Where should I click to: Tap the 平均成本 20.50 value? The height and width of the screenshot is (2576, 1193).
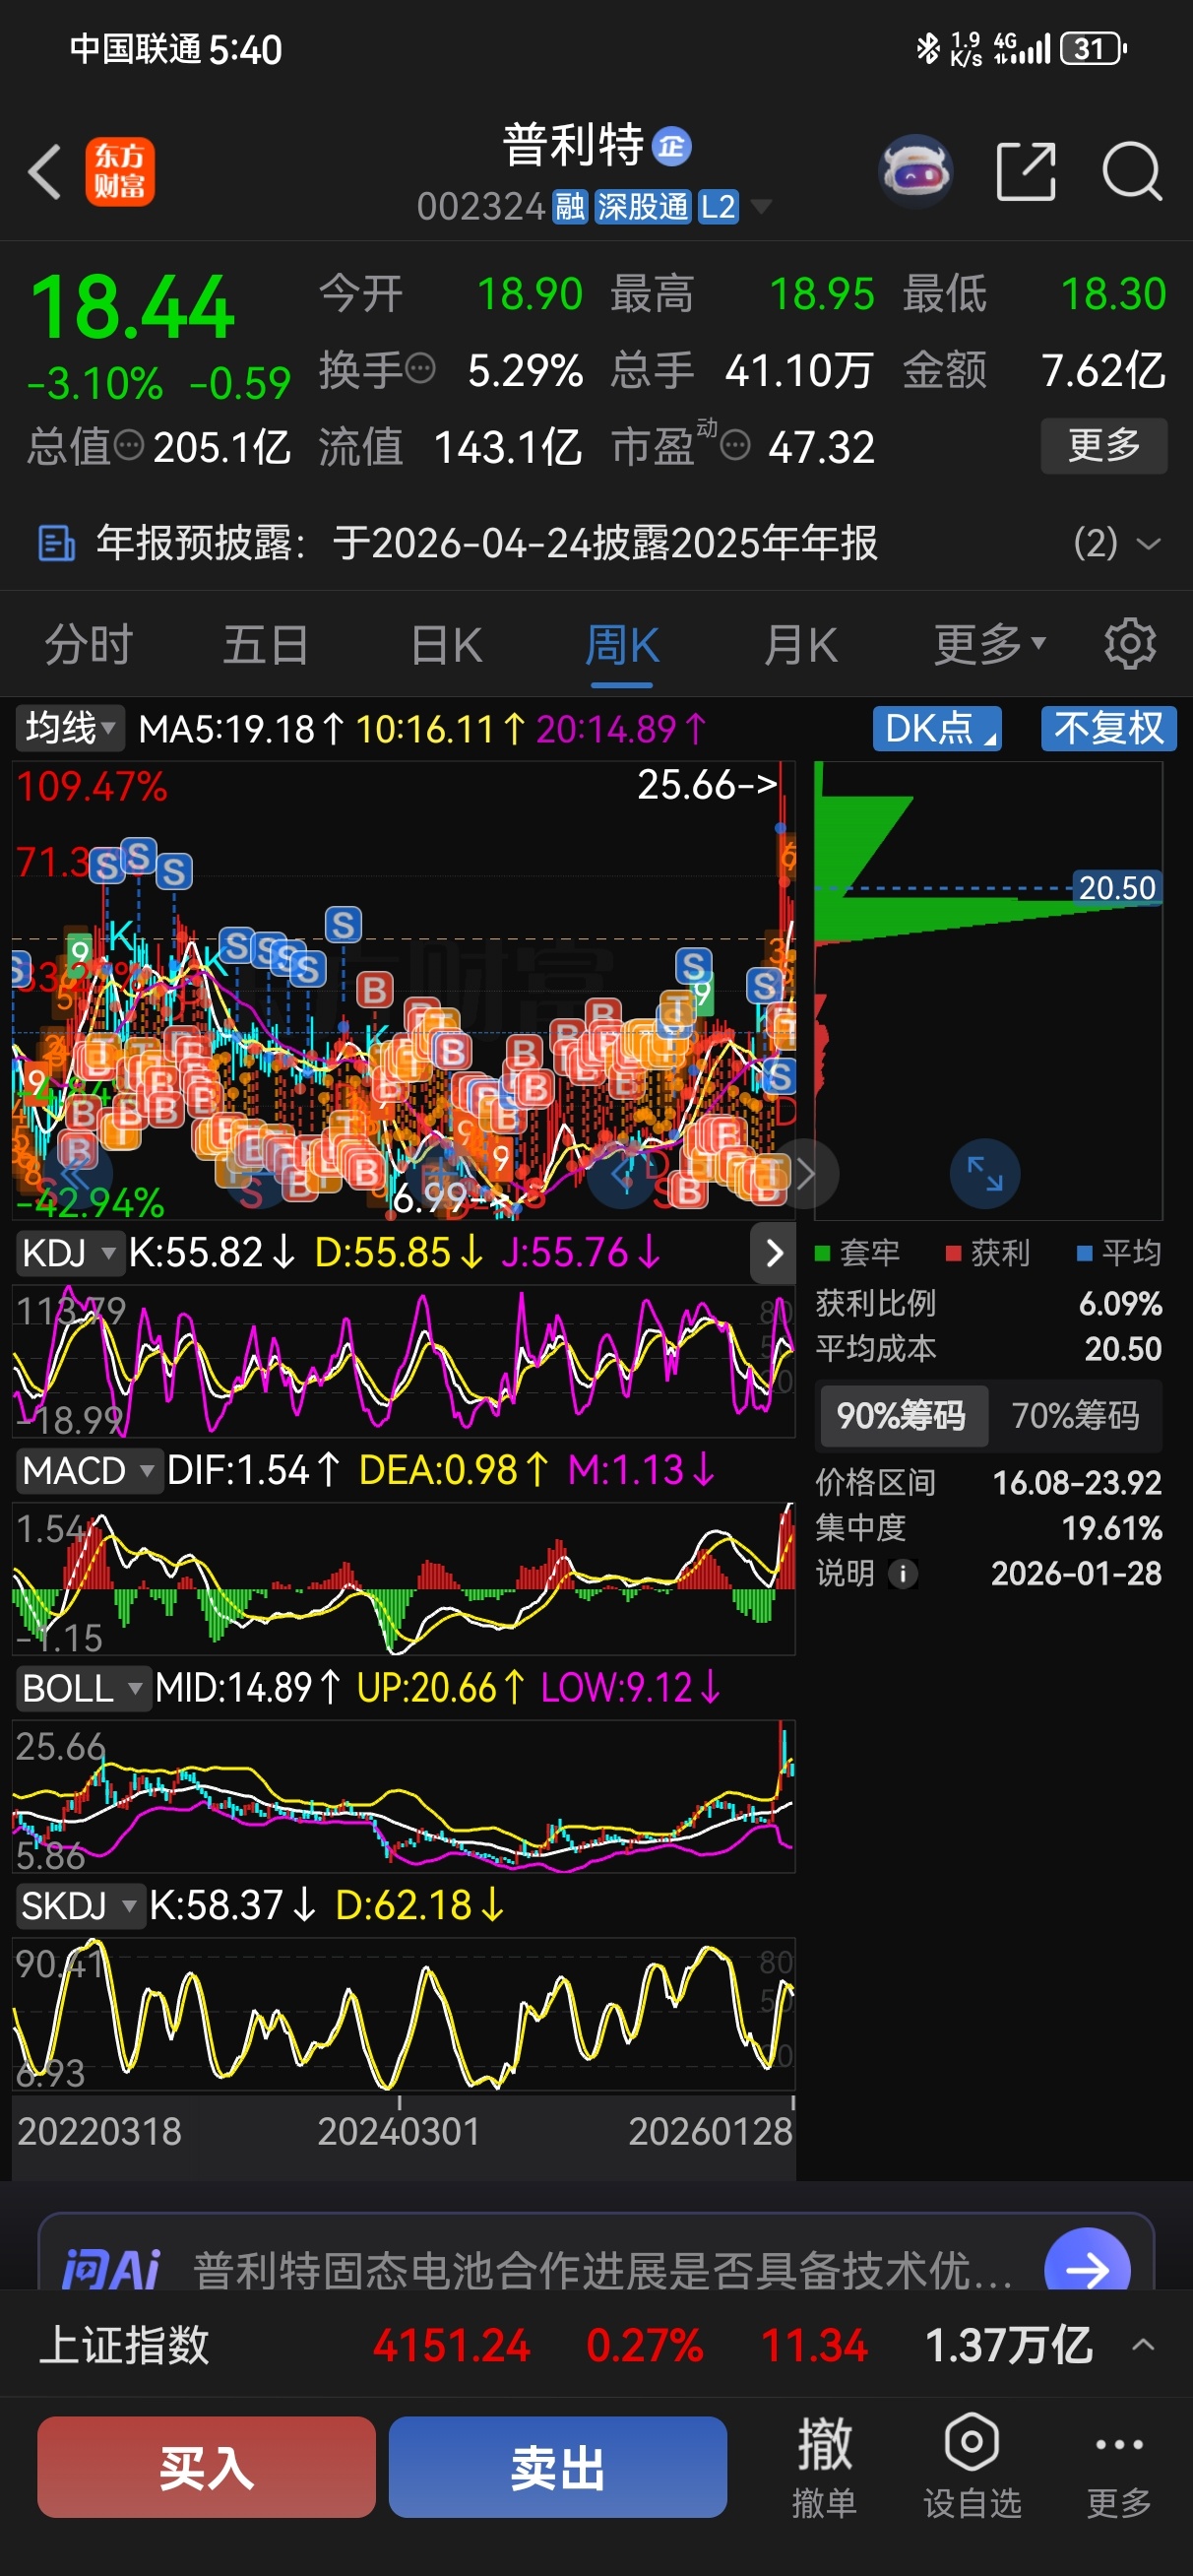[1123, 1349]
